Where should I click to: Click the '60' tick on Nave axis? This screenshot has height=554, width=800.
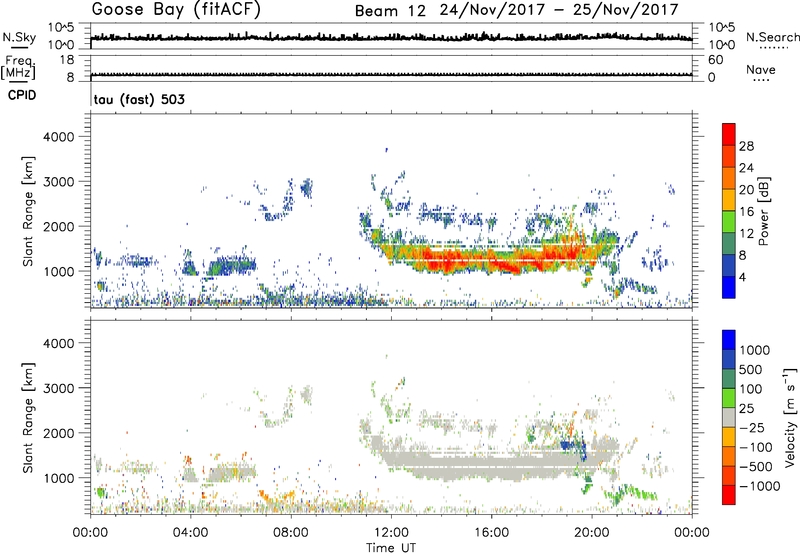(716, 60)
